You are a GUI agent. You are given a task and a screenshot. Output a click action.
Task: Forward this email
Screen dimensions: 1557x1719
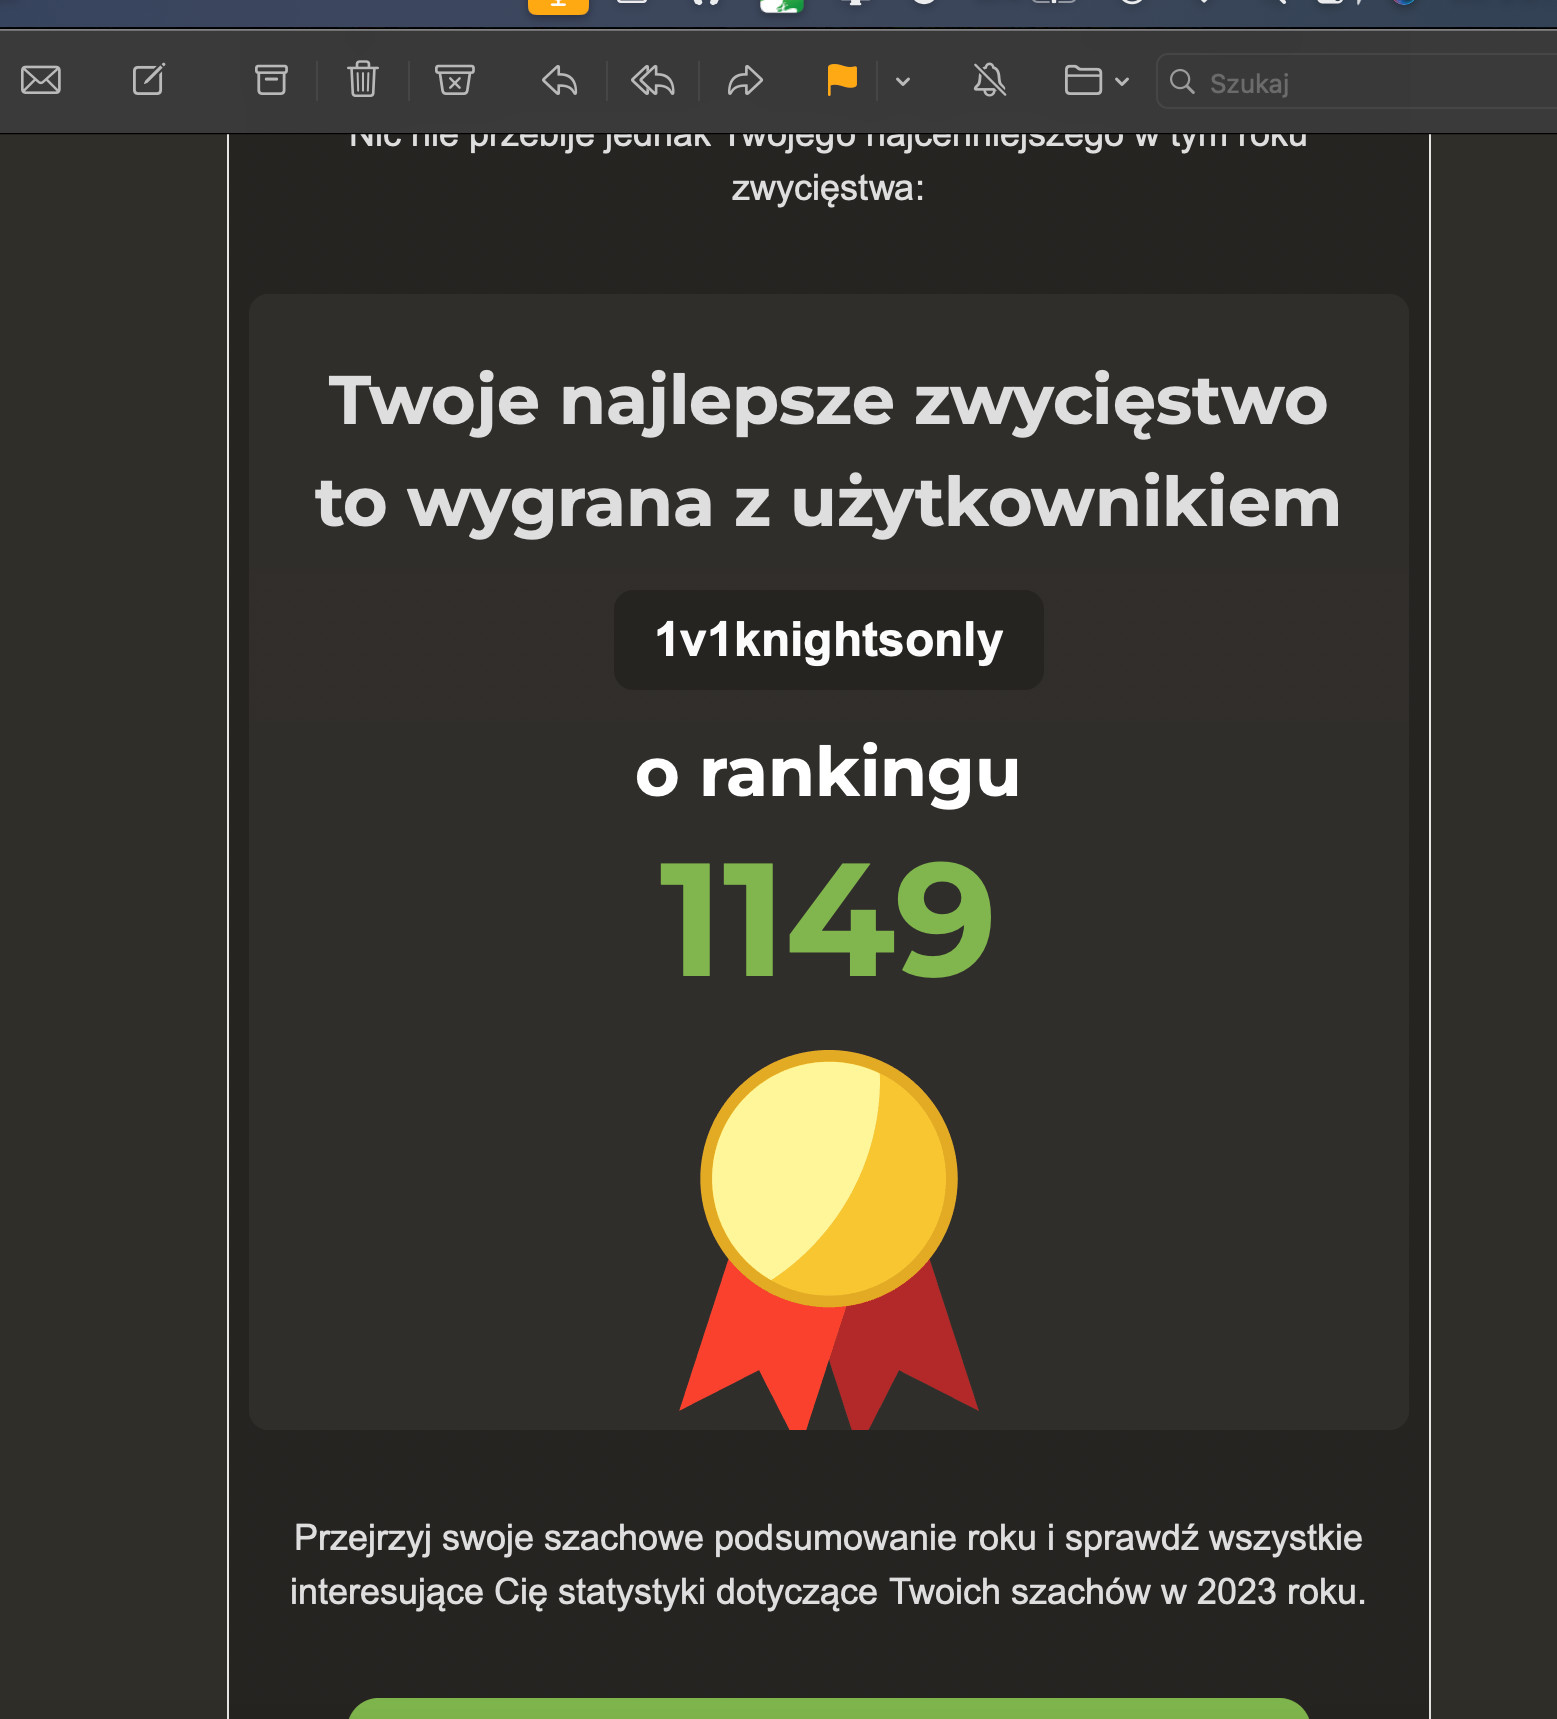745,80
